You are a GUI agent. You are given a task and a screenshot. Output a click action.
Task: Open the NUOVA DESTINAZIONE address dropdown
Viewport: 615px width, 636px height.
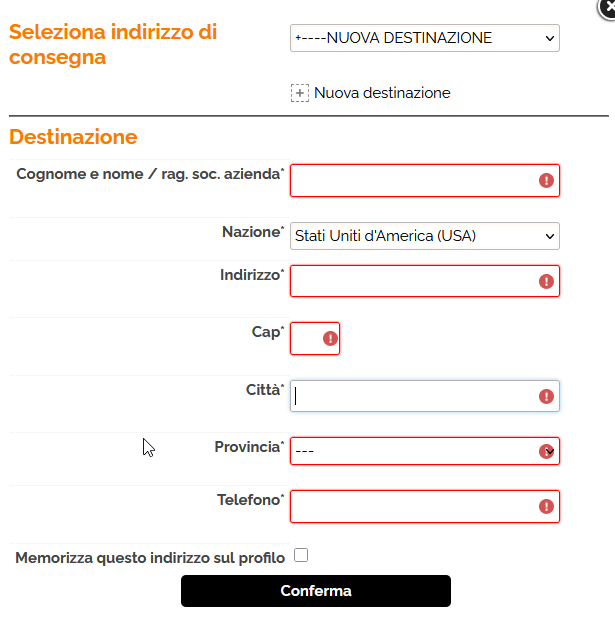click(x=424, y=38)
